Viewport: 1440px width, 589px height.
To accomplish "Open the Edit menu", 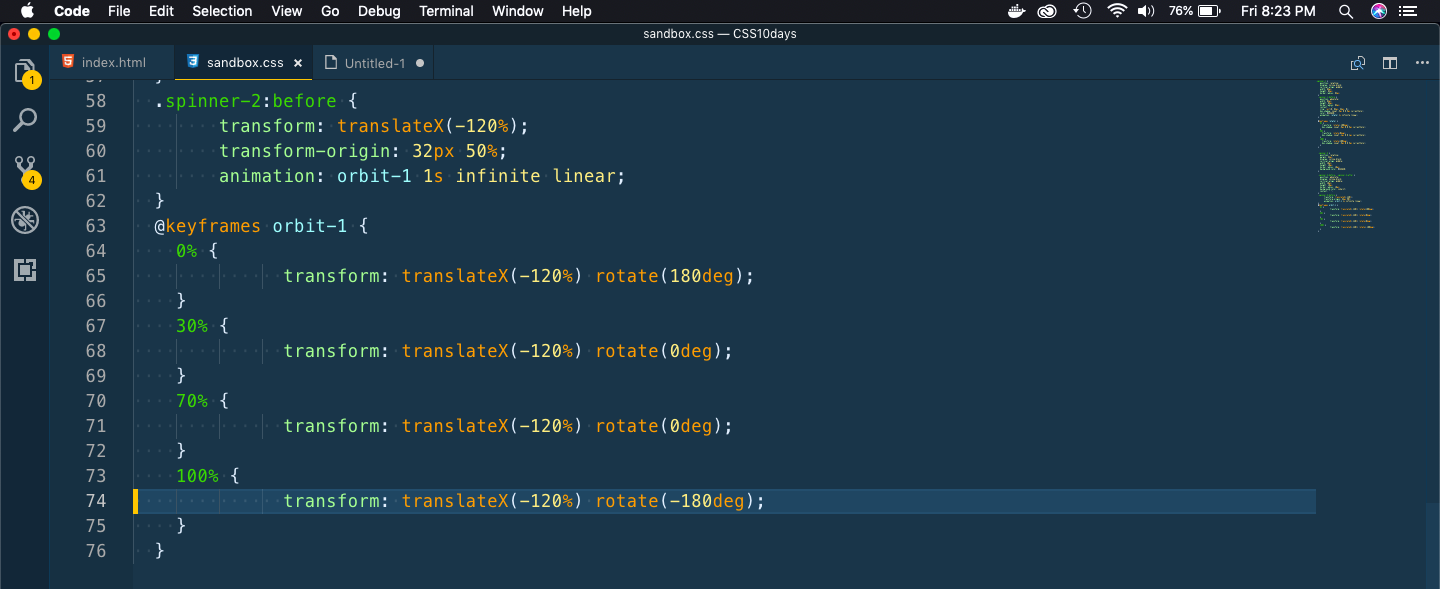I will (161, 11).
